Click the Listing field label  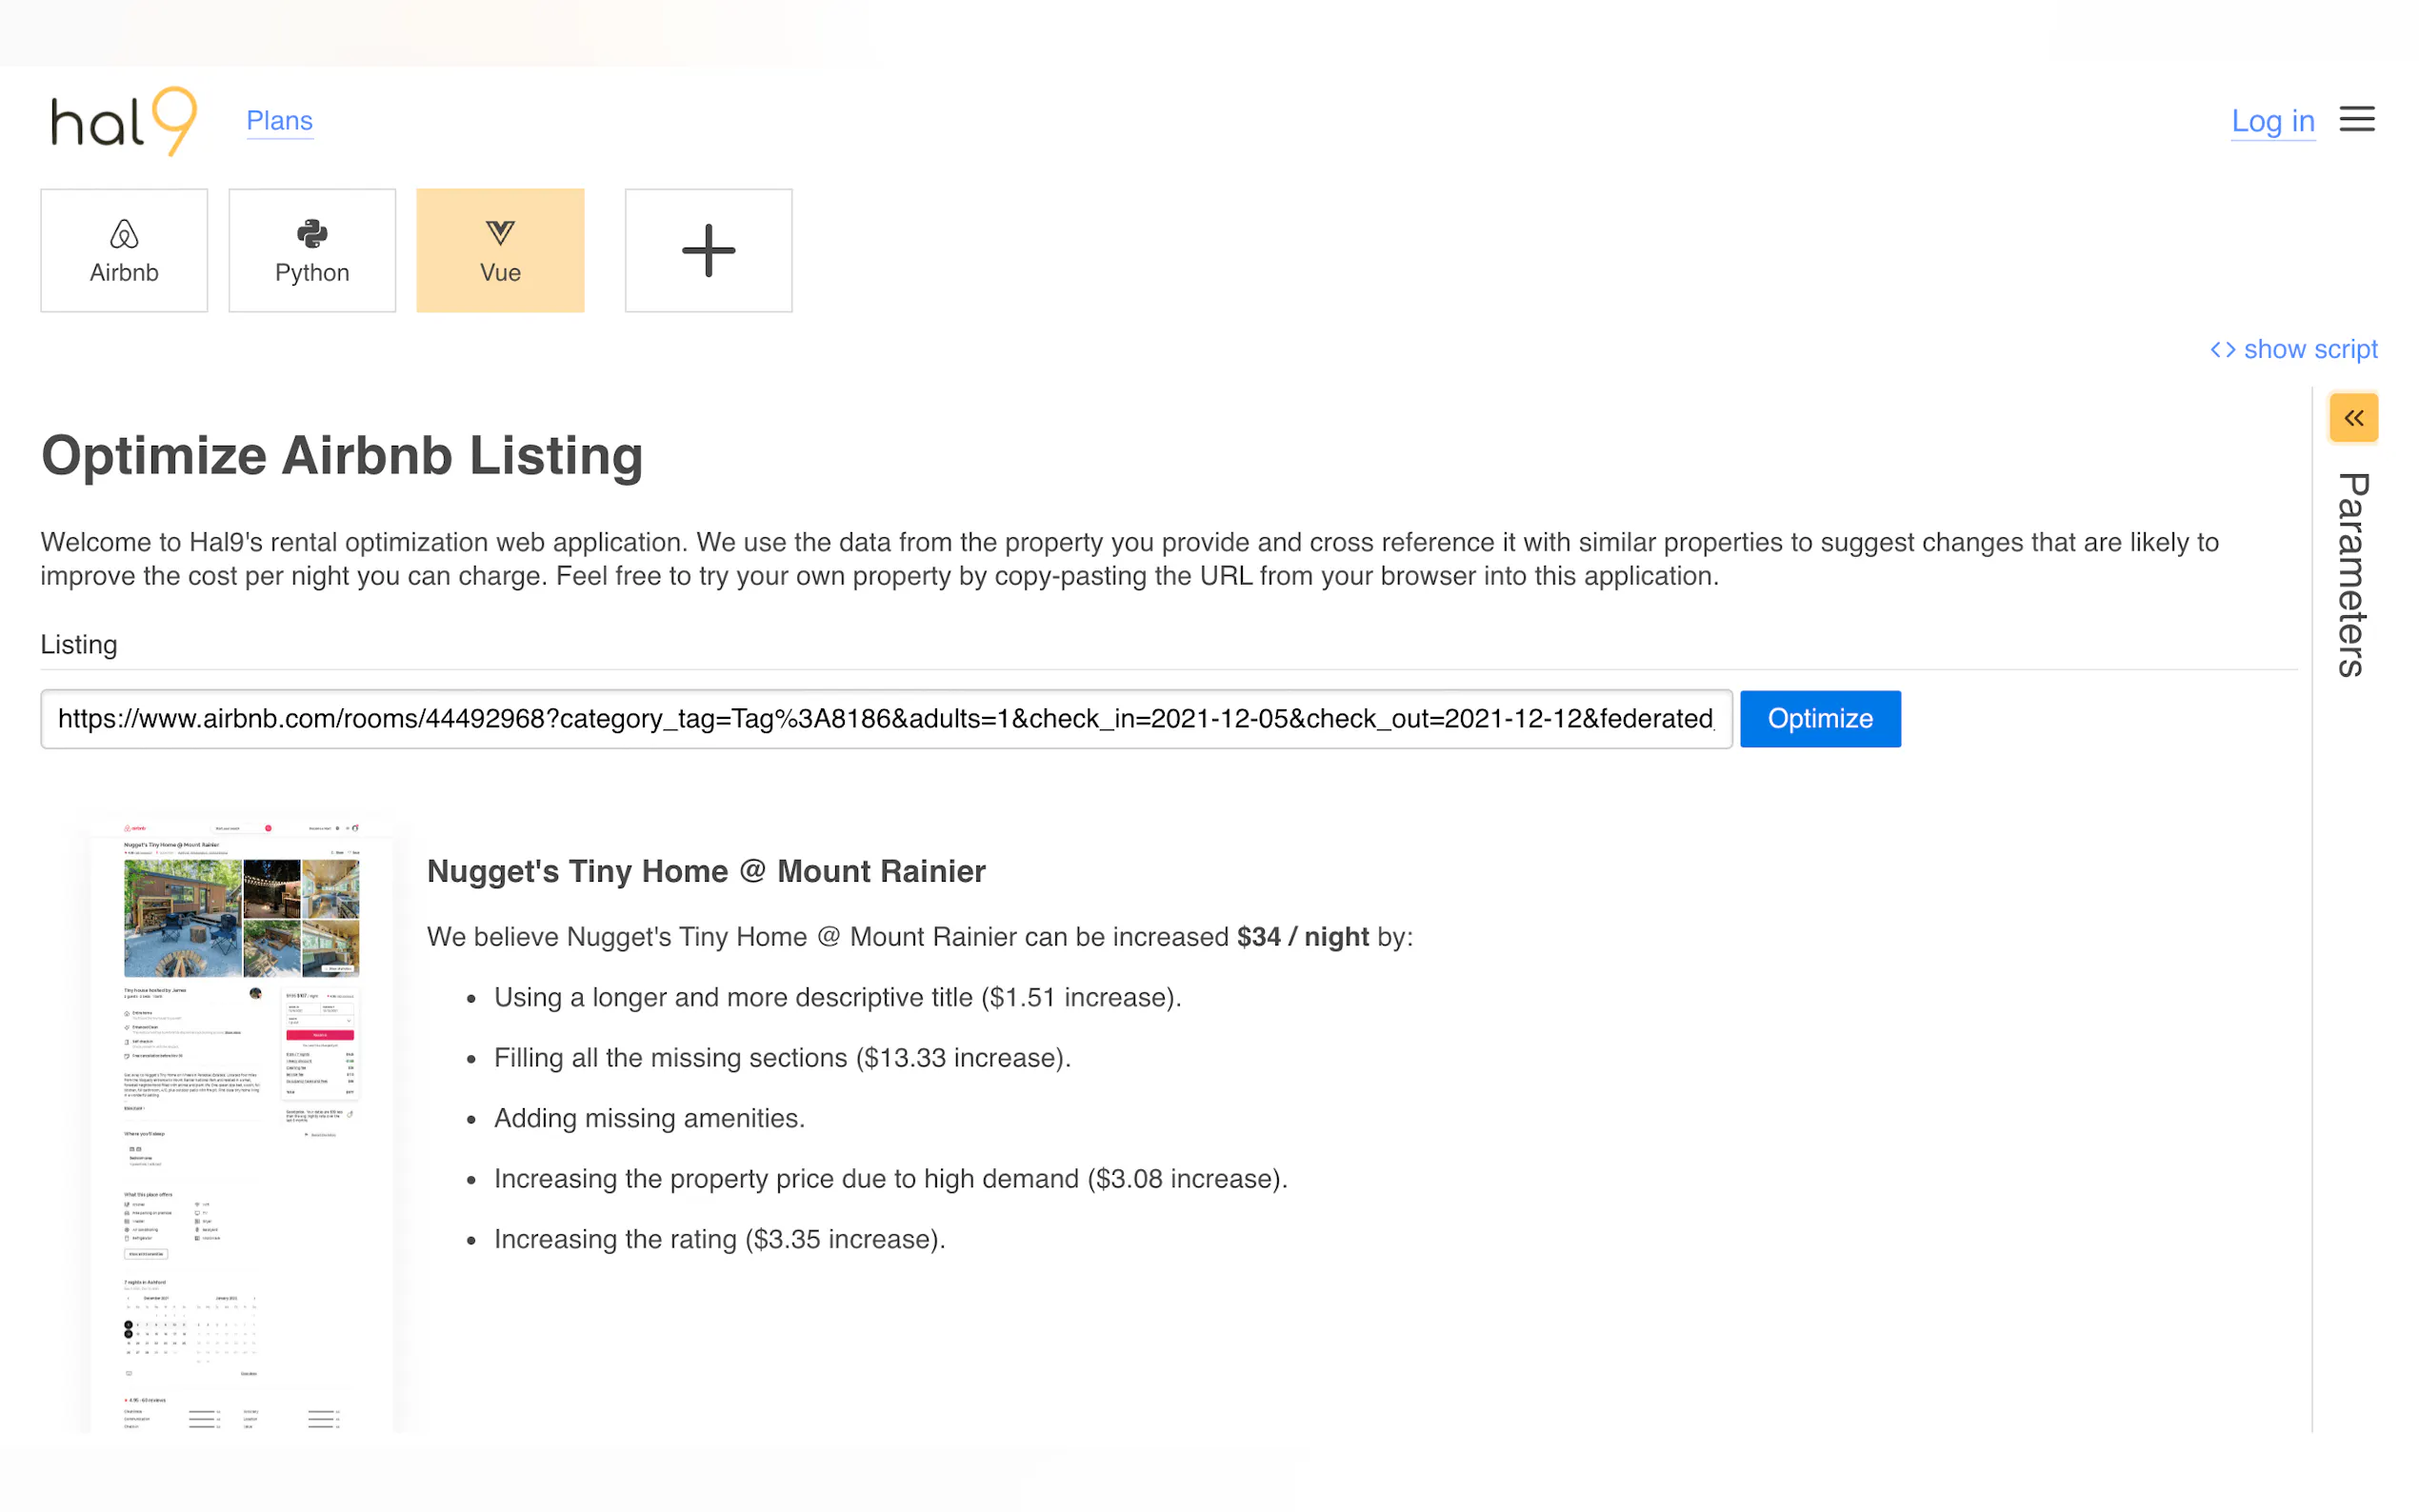(79, 645)
